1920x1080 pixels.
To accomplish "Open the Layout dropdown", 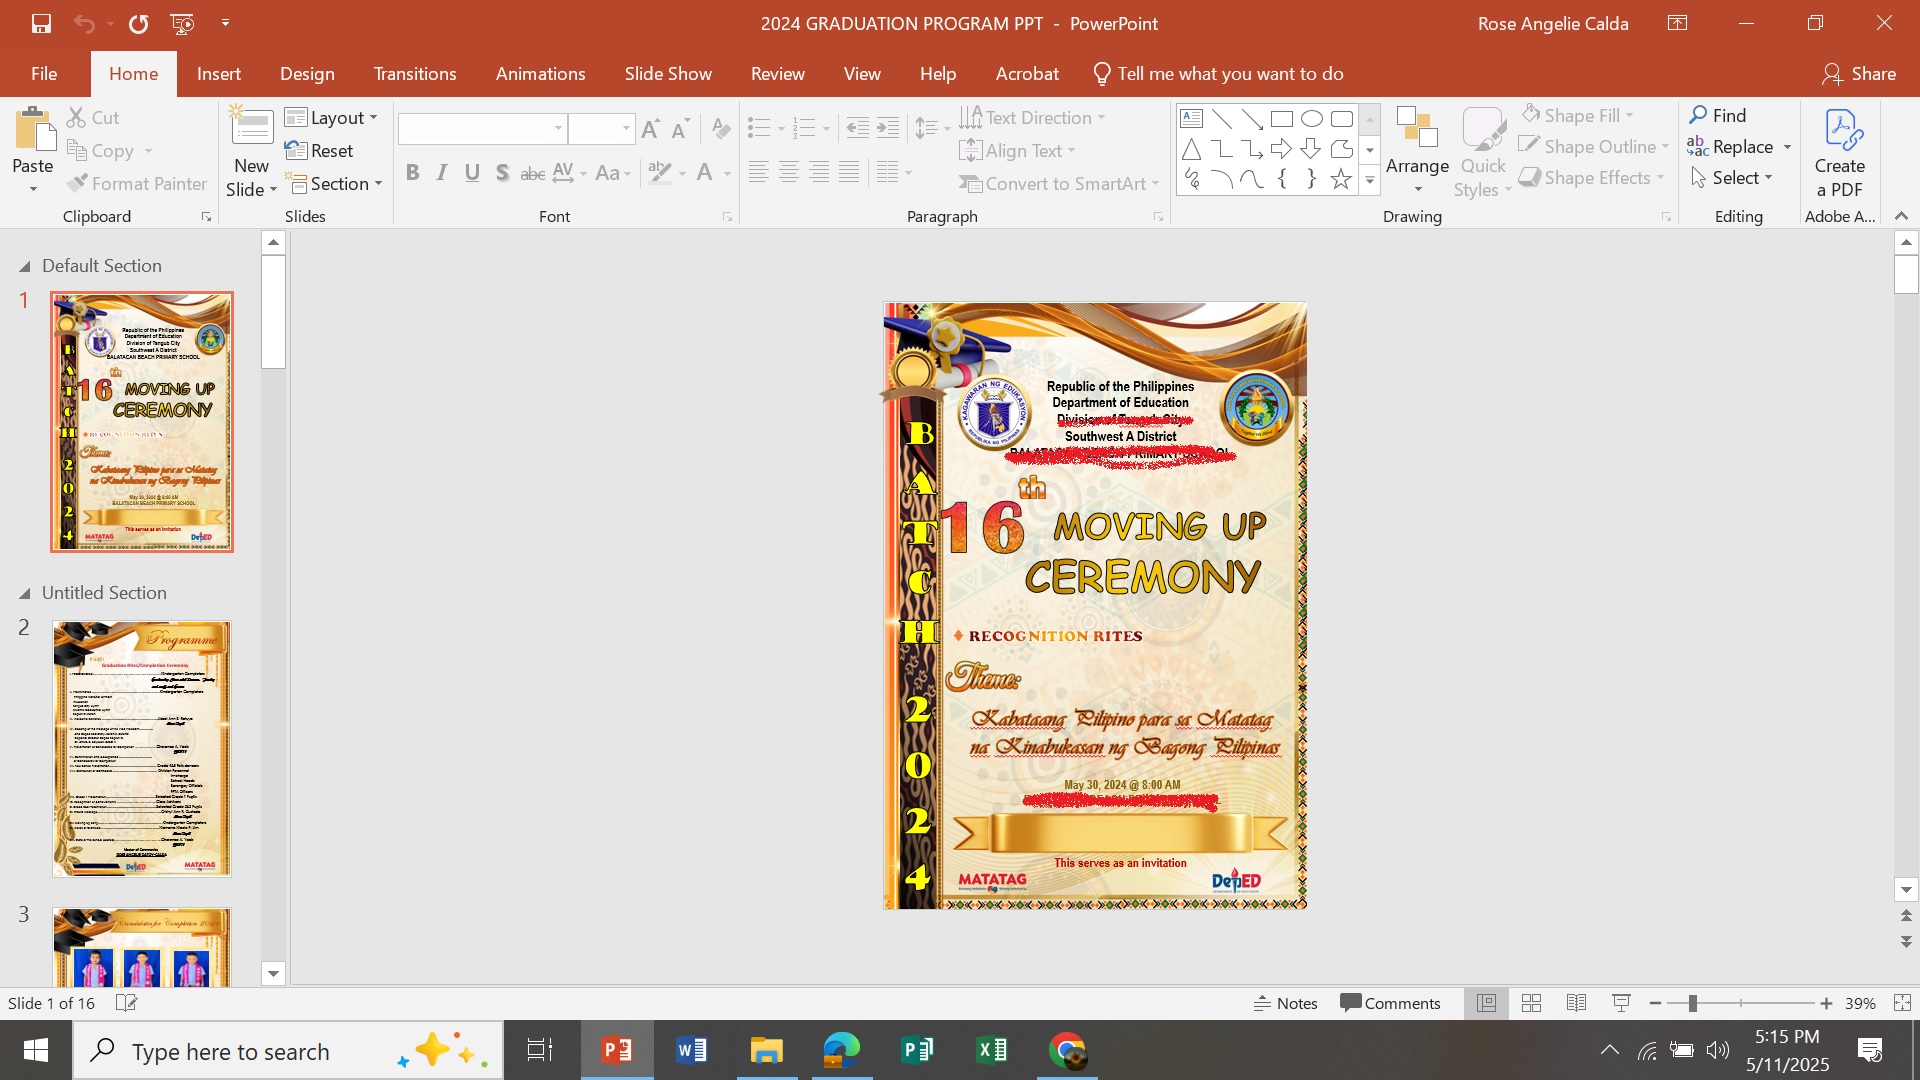I will 332,118.
